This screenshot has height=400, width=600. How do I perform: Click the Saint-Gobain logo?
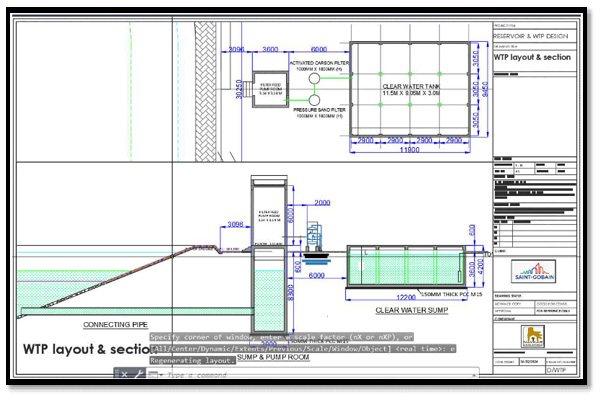click(534, 271)
